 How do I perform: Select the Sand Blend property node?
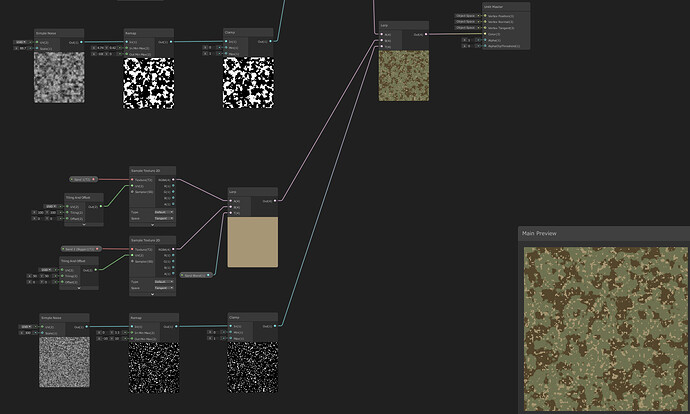point(196,275)
